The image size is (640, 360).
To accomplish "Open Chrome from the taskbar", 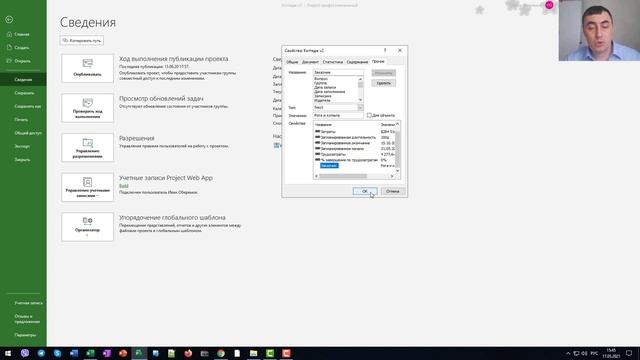I will pos(221,353).
